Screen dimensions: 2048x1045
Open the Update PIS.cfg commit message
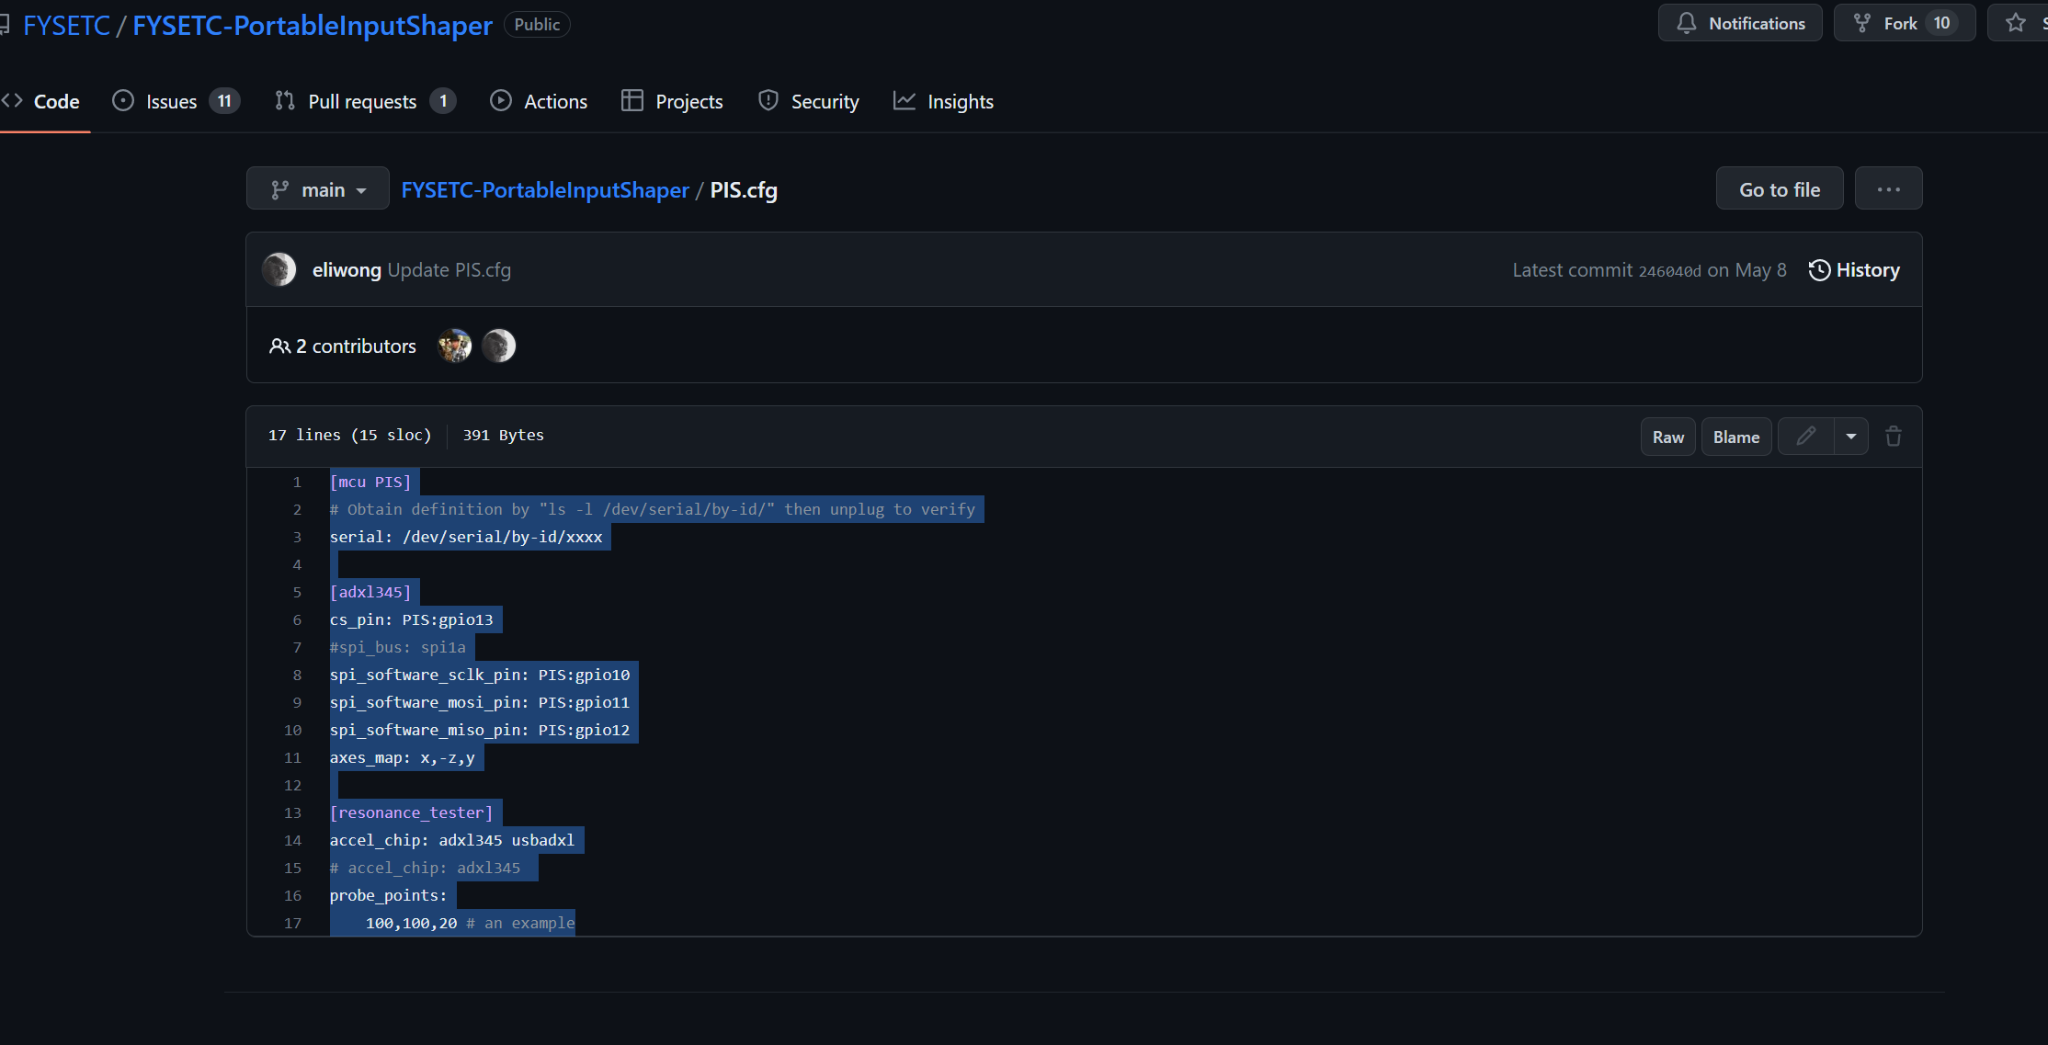click(449, 270)
